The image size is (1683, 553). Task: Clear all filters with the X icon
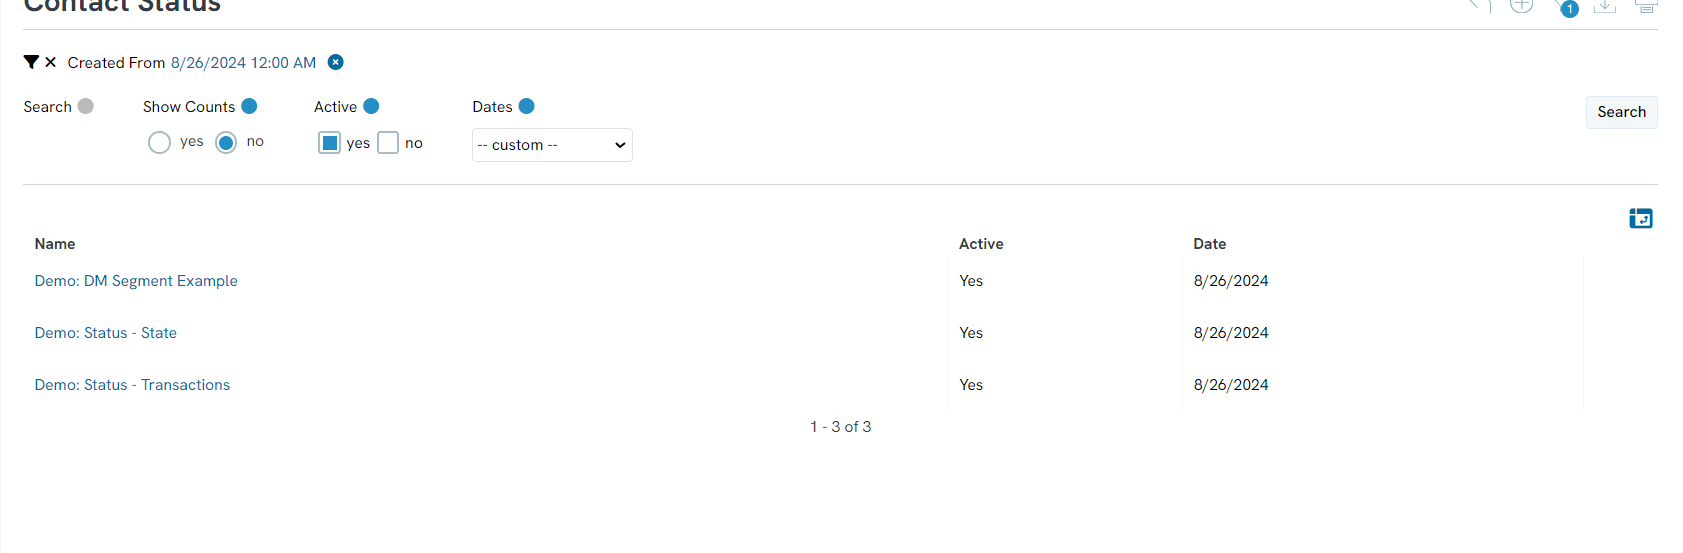[50, 62]
